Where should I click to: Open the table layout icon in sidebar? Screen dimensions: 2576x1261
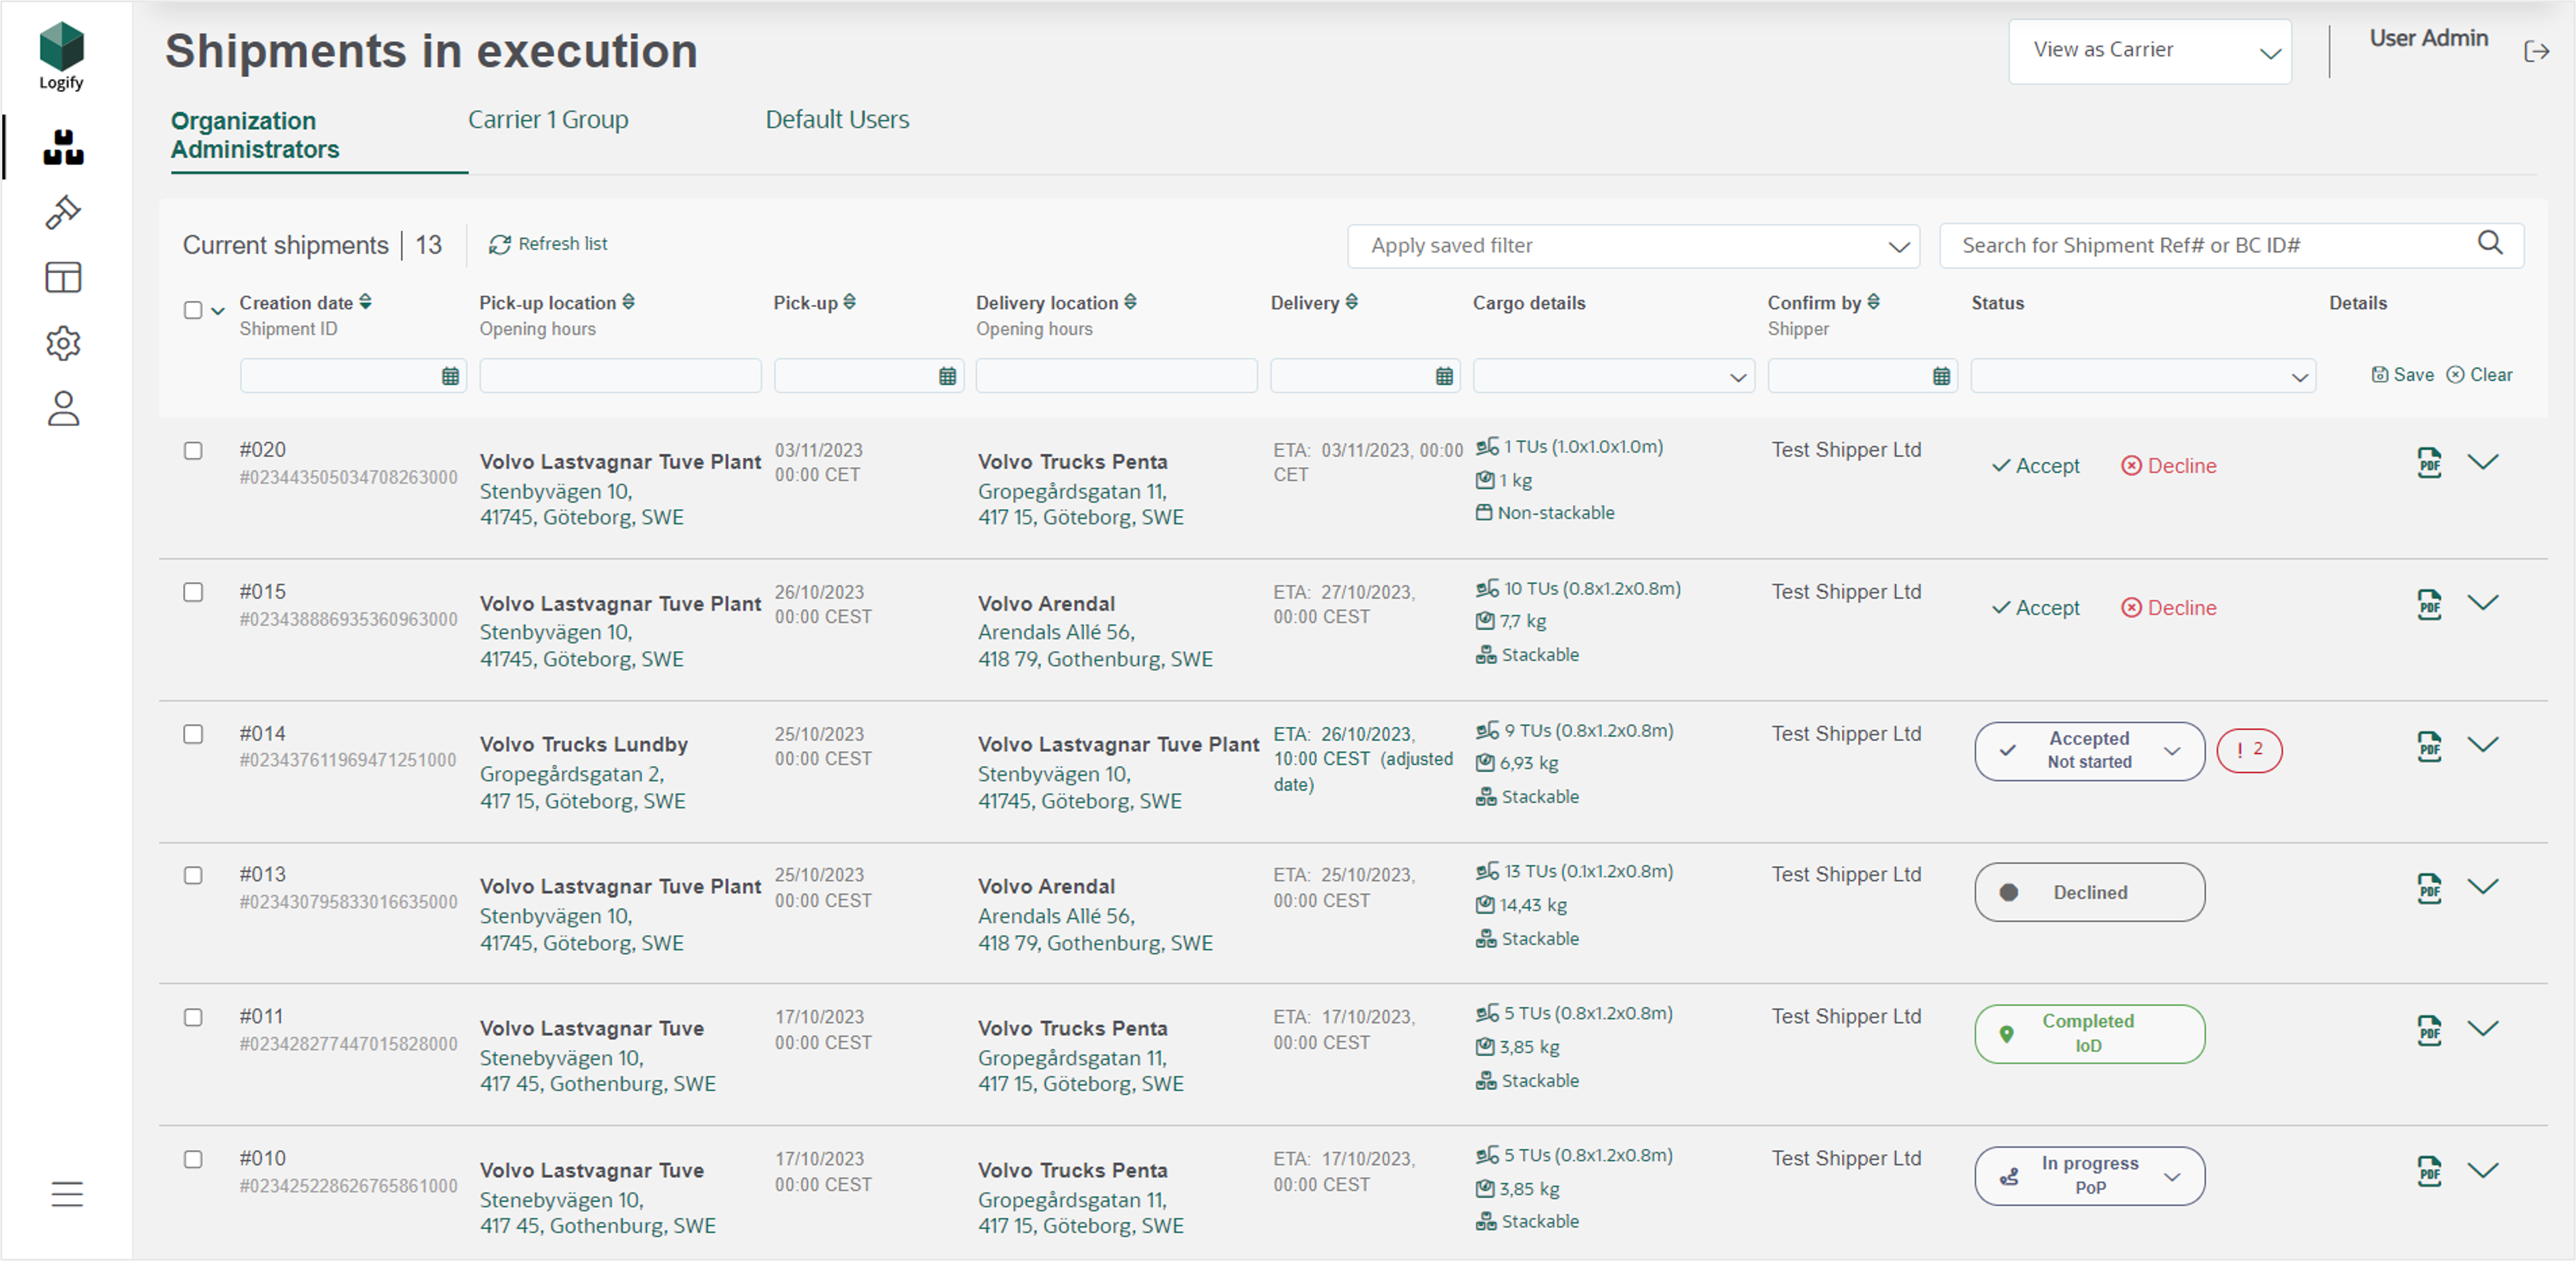(x=63, y=277)
